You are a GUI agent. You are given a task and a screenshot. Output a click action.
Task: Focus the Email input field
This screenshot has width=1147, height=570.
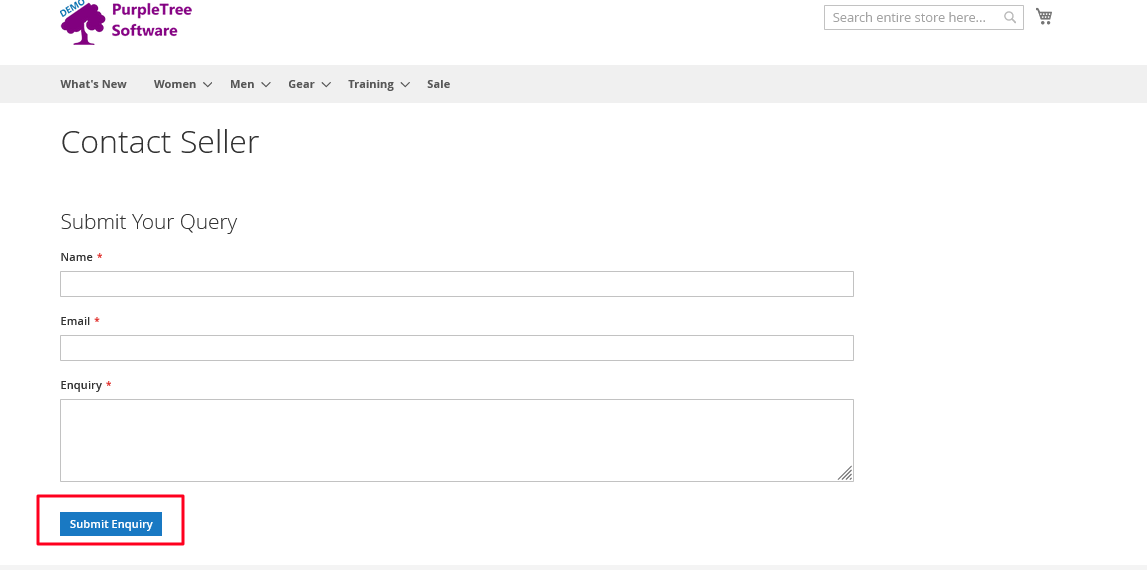456,348
